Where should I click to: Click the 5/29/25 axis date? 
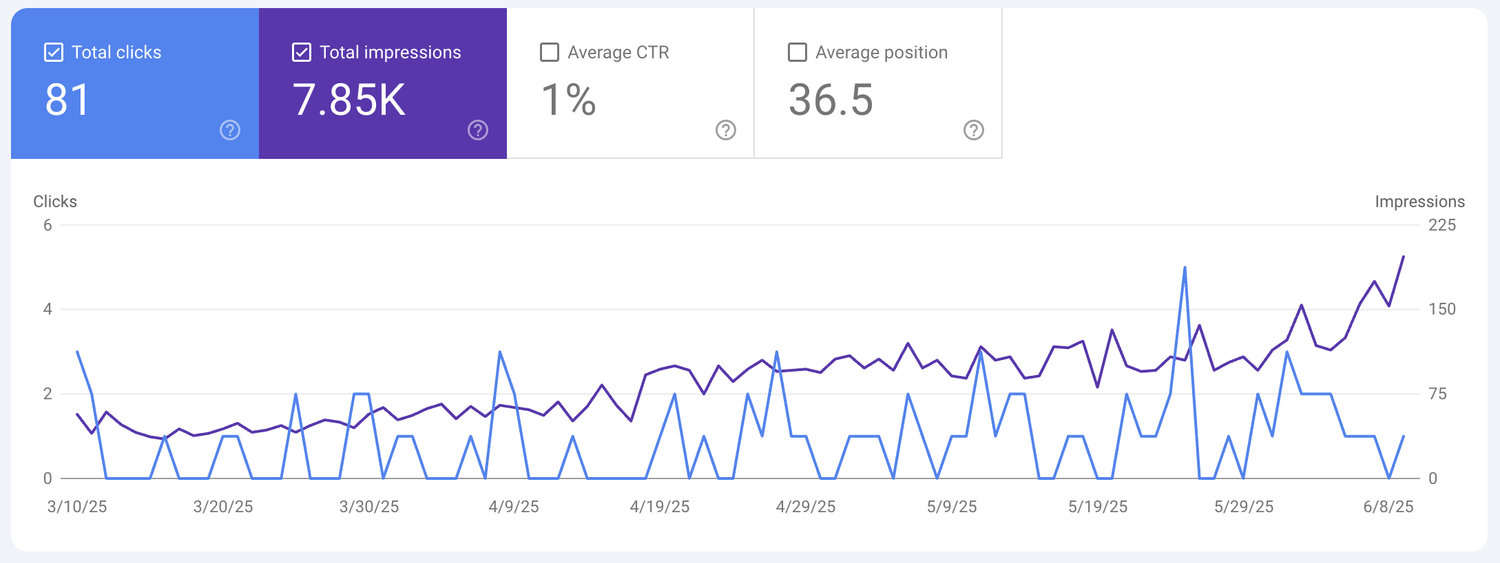(1243, 507)
